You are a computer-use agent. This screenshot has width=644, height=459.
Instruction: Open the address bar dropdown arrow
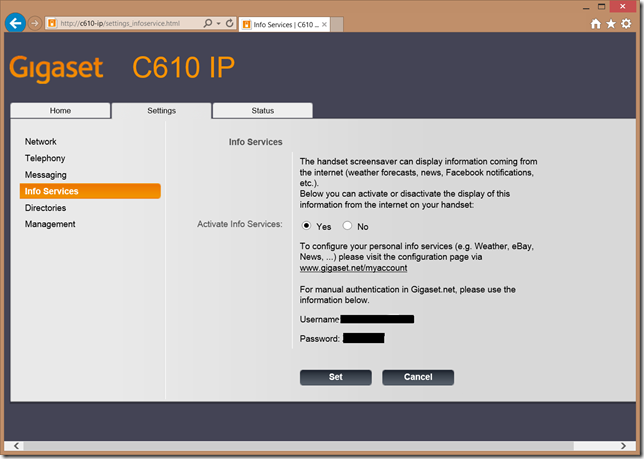(x=219, y=23)
